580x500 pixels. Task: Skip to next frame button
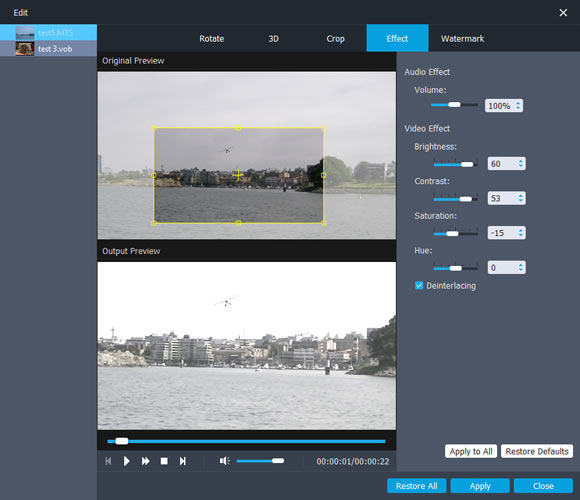click(x=183, y=461)
